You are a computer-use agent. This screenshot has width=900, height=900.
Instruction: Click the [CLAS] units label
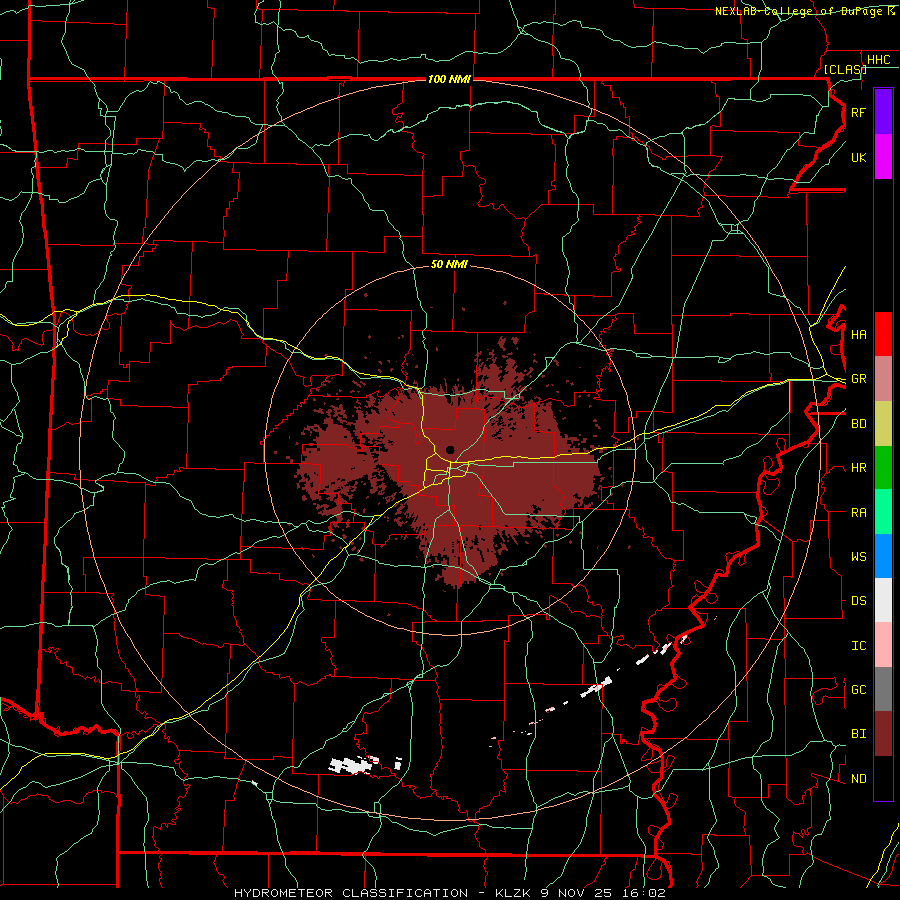coord(845,69)
